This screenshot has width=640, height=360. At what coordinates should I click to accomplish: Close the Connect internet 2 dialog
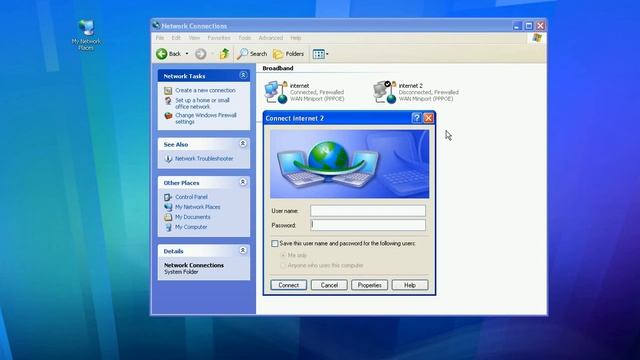coord(428,118)
